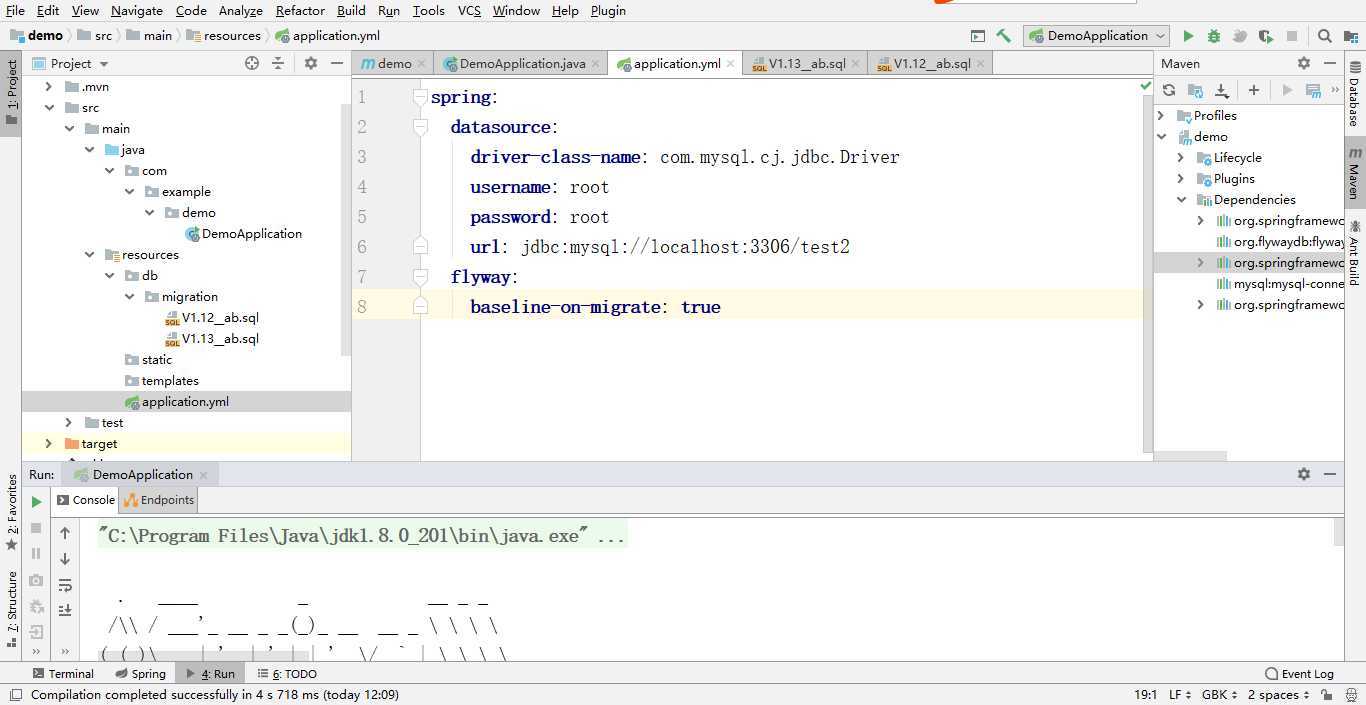This screenshot has height=705, width=1366.
Task: Expand Maven Plugins node
Action: 1181,179
